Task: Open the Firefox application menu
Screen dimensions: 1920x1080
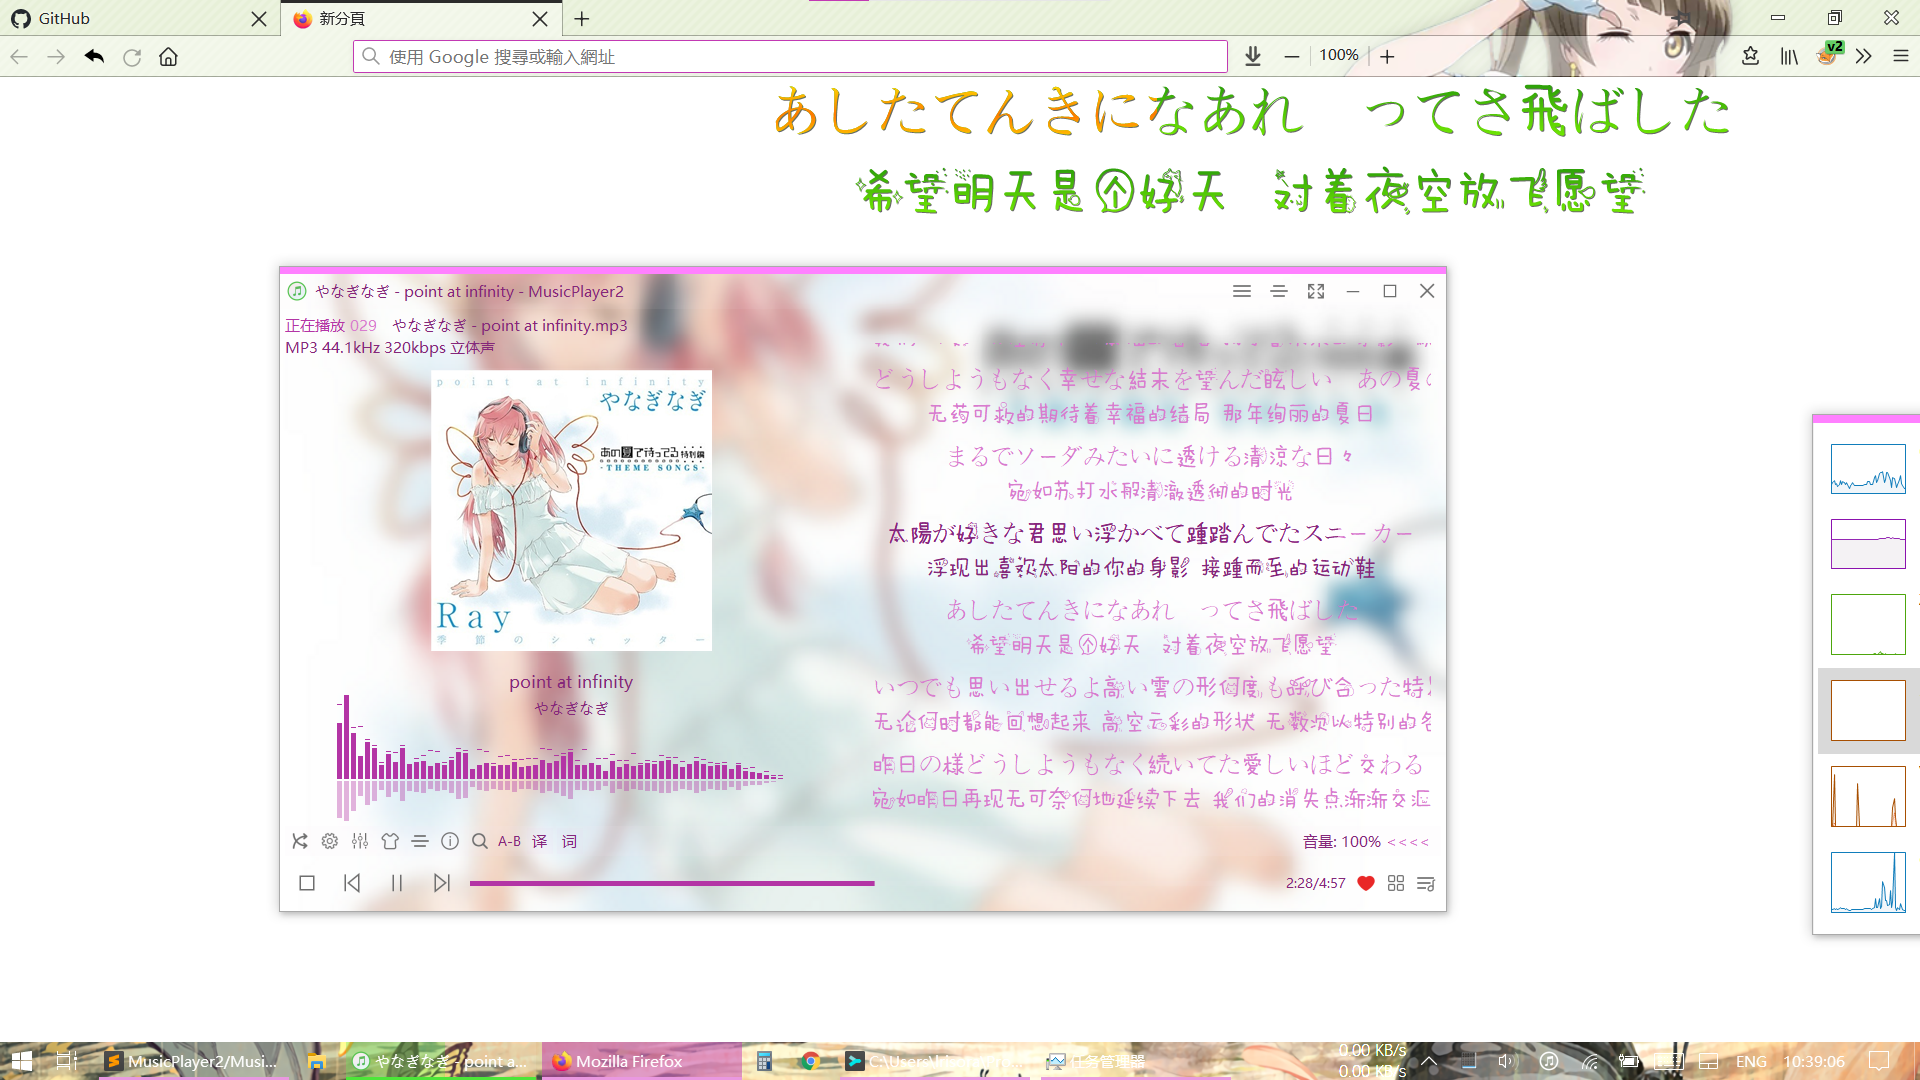Action: coord(1899,57)
